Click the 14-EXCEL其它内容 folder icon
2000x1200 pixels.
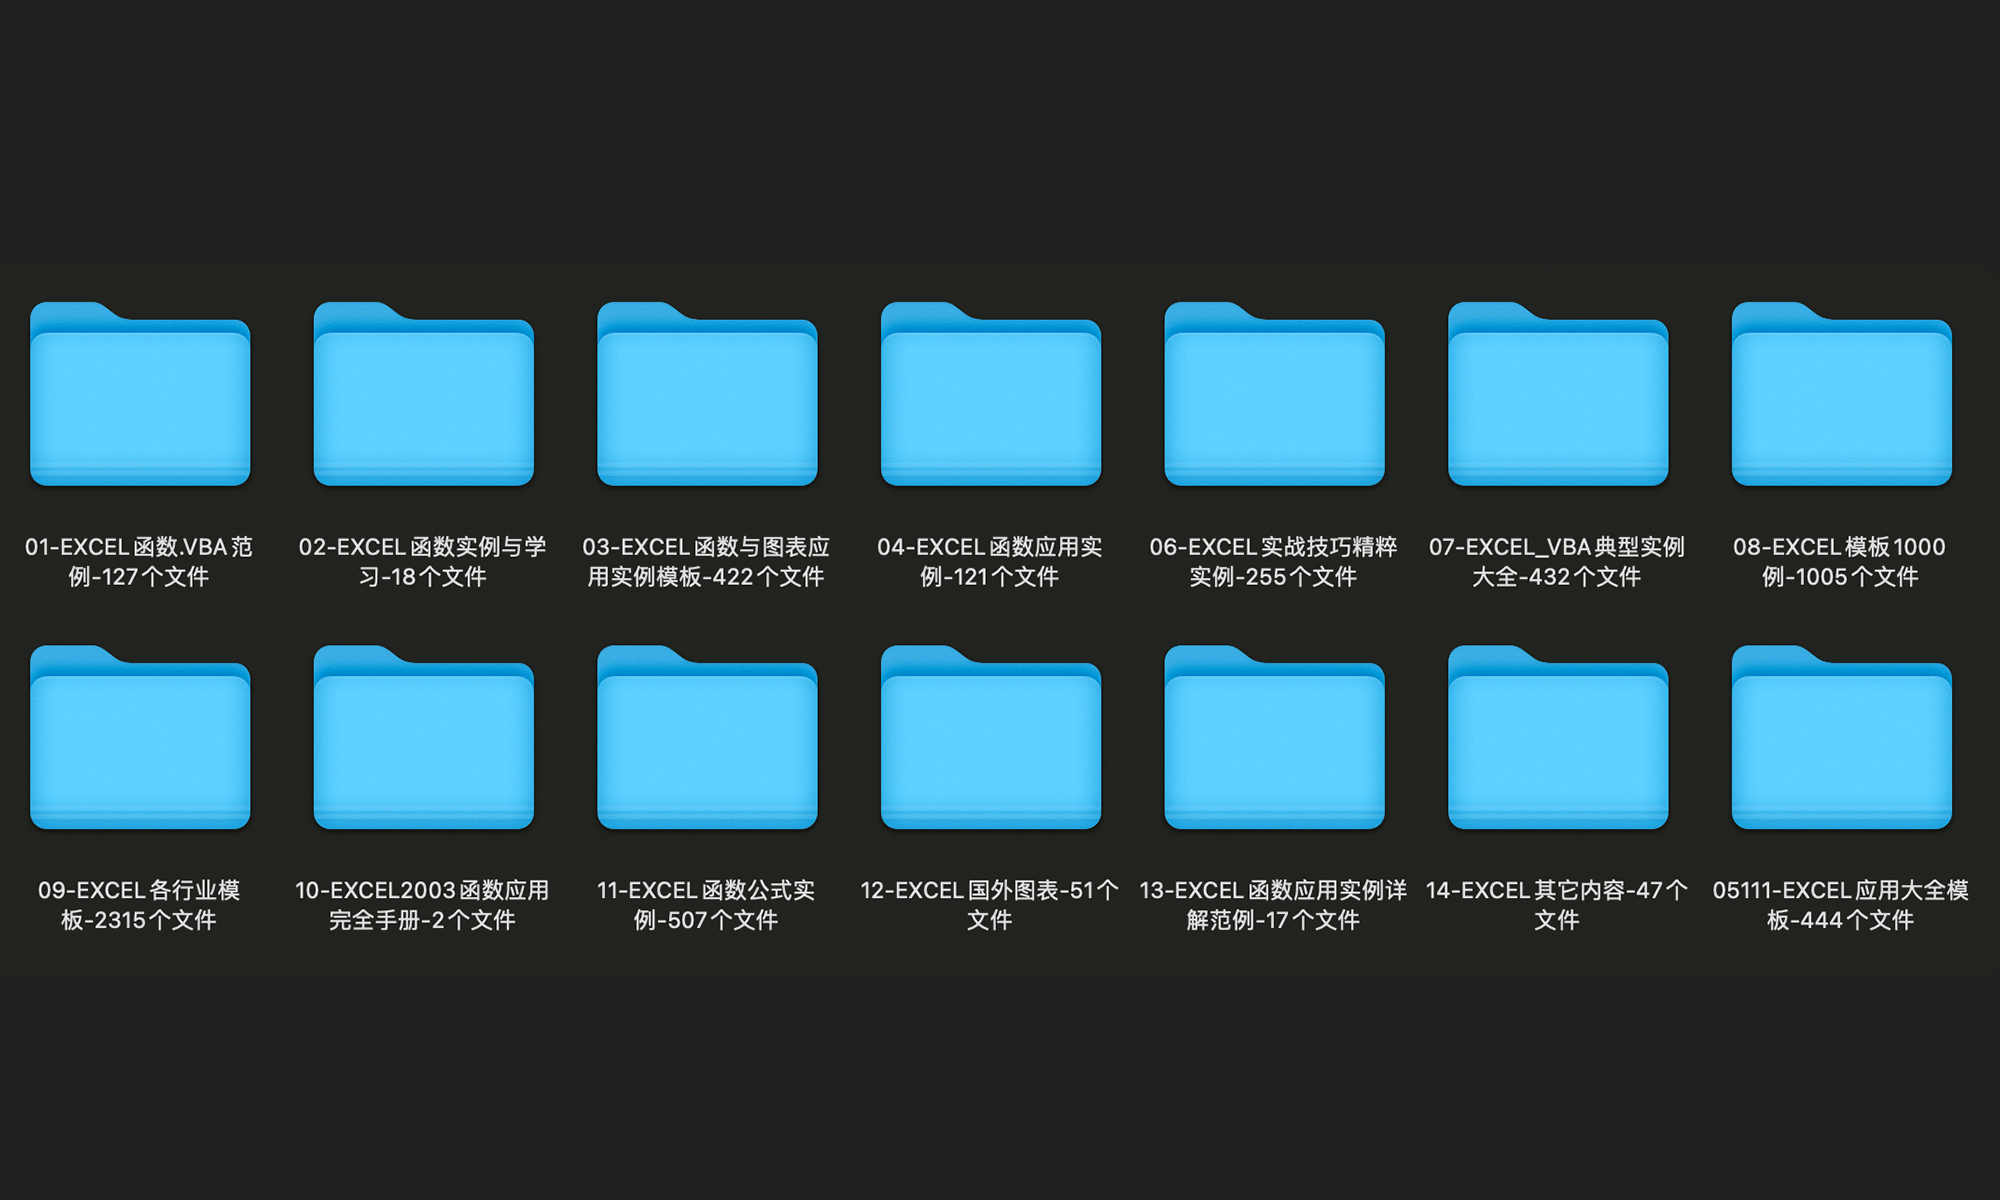pyautogui.click(x=1558, y=737)
